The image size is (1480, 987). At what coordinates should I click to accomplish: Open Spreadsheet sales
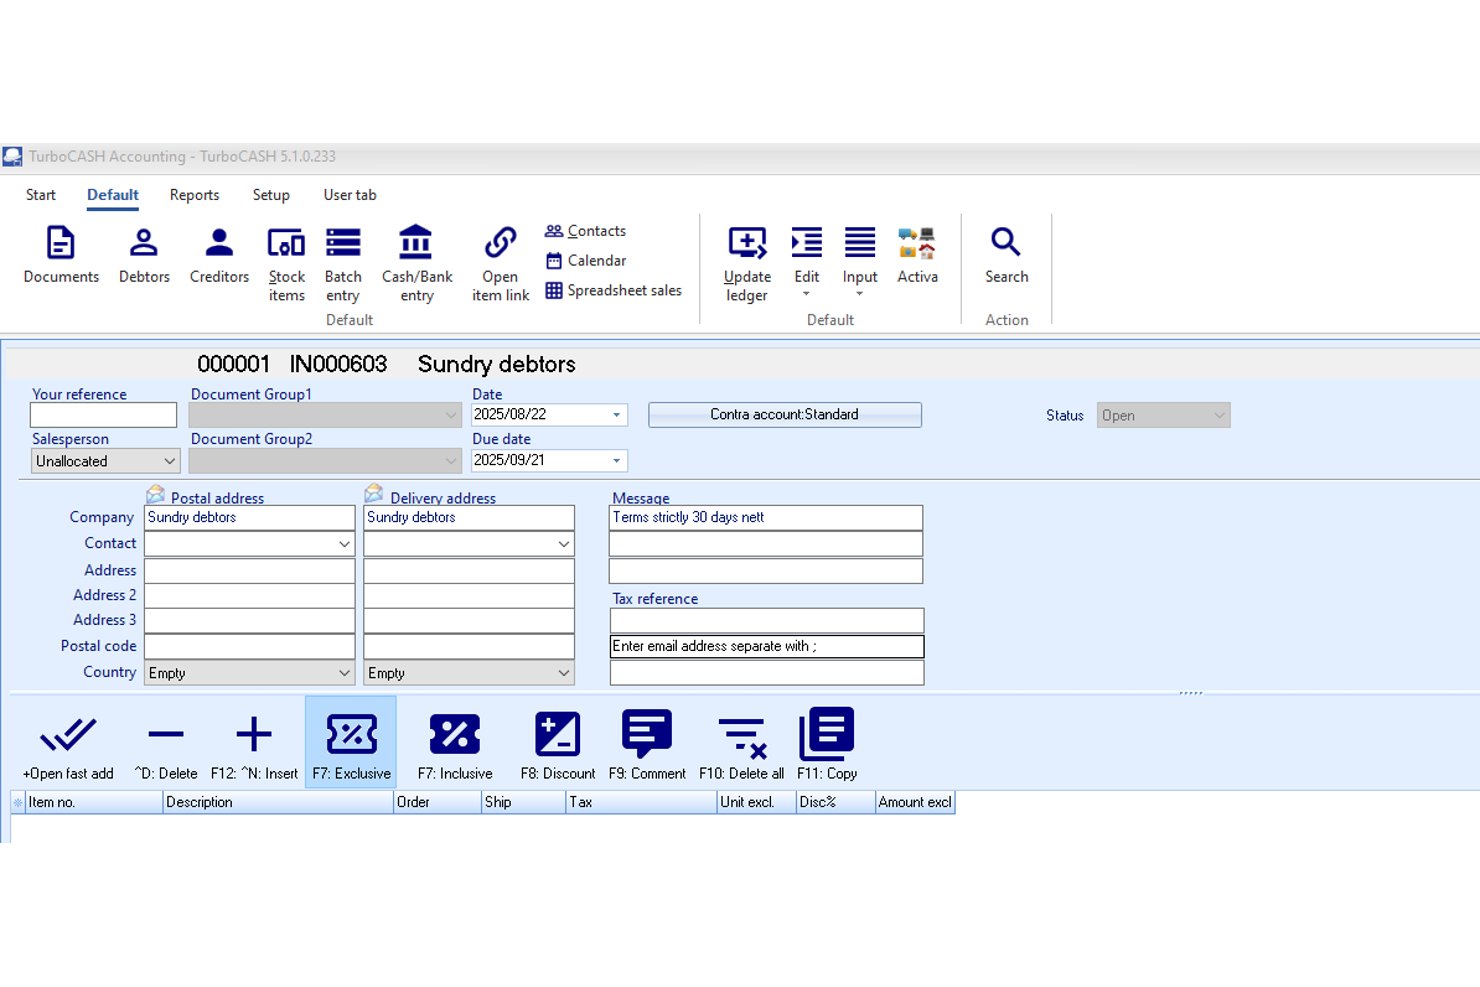(x=614, y=291)
